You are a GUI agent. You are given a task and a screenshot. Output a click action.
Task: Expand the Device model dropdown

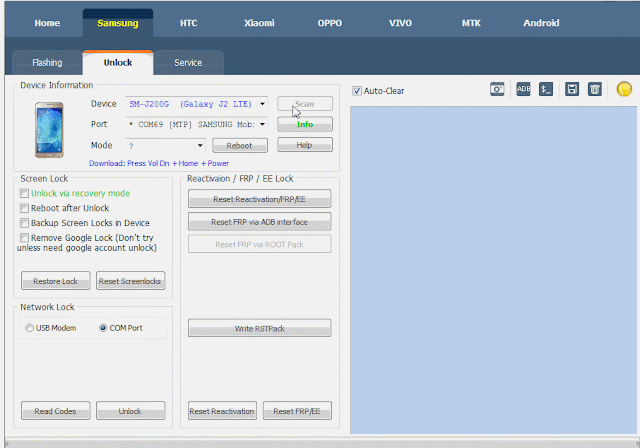point(262,104)
